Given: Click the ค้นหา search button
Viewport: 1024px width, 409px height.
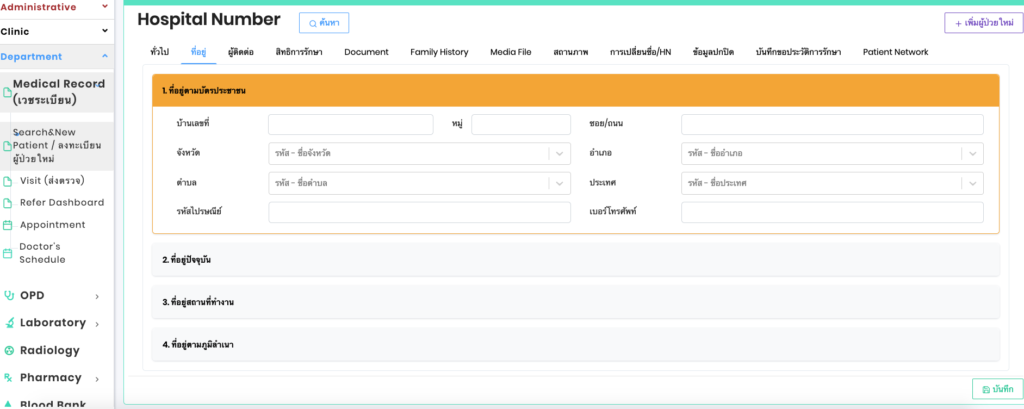Looking at the screenshot, I should 324,23.
